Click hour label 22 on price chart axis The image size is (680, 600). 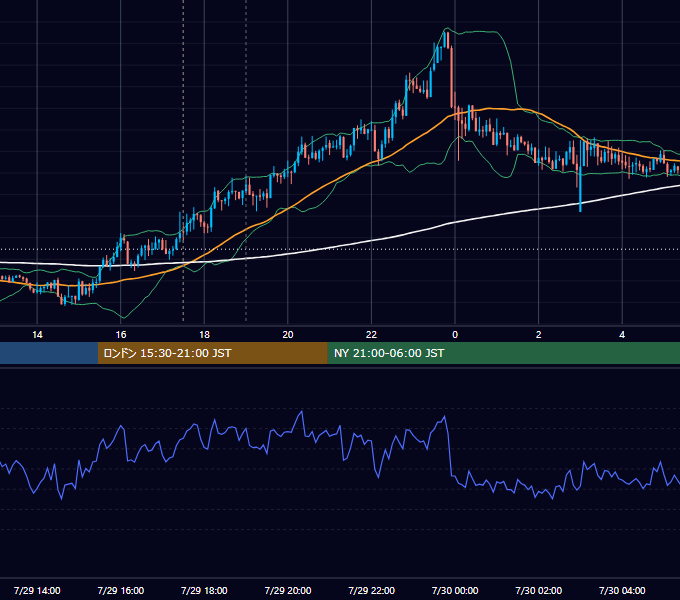pyautogui.click(x=371, y=334)
